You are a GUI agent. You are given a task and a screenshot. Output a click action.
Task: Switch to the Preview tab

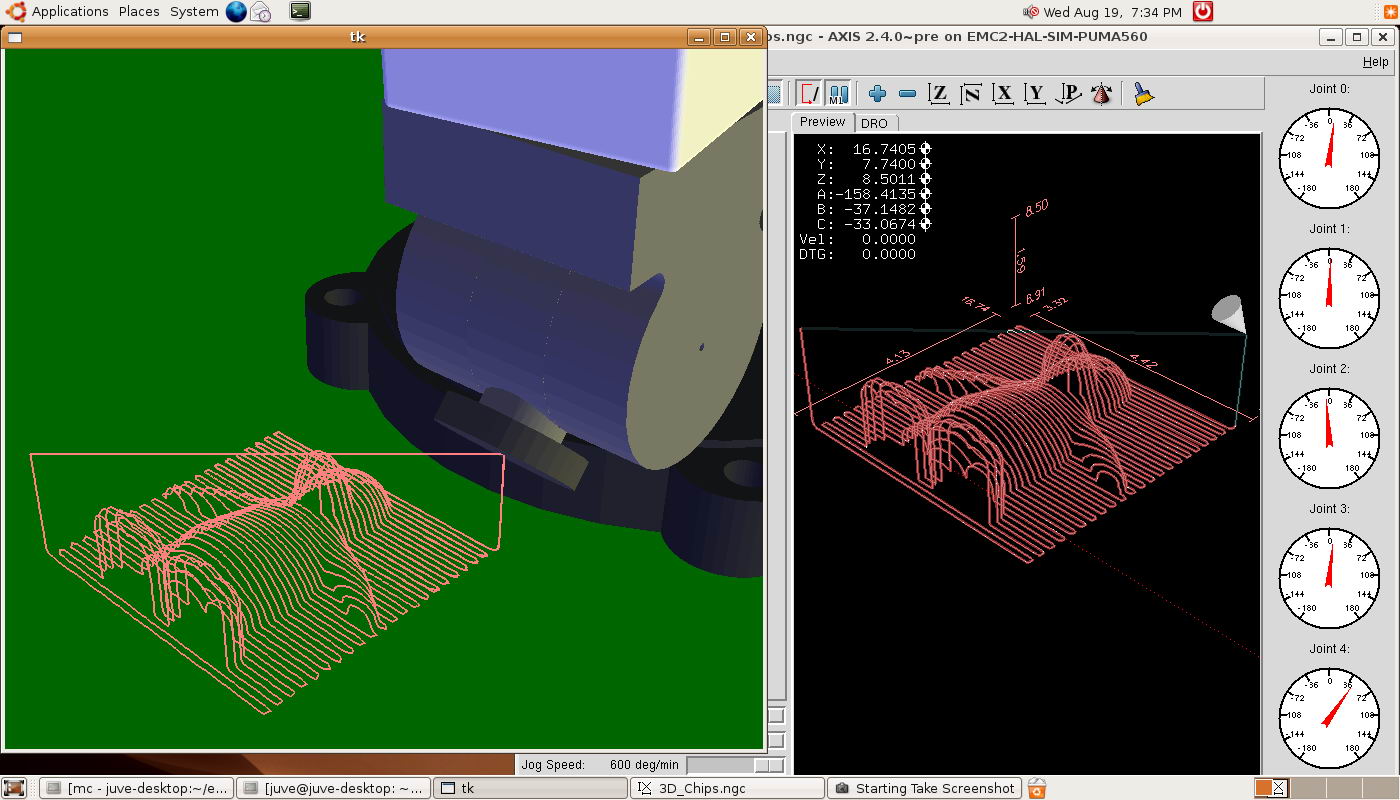click(822, 122)
